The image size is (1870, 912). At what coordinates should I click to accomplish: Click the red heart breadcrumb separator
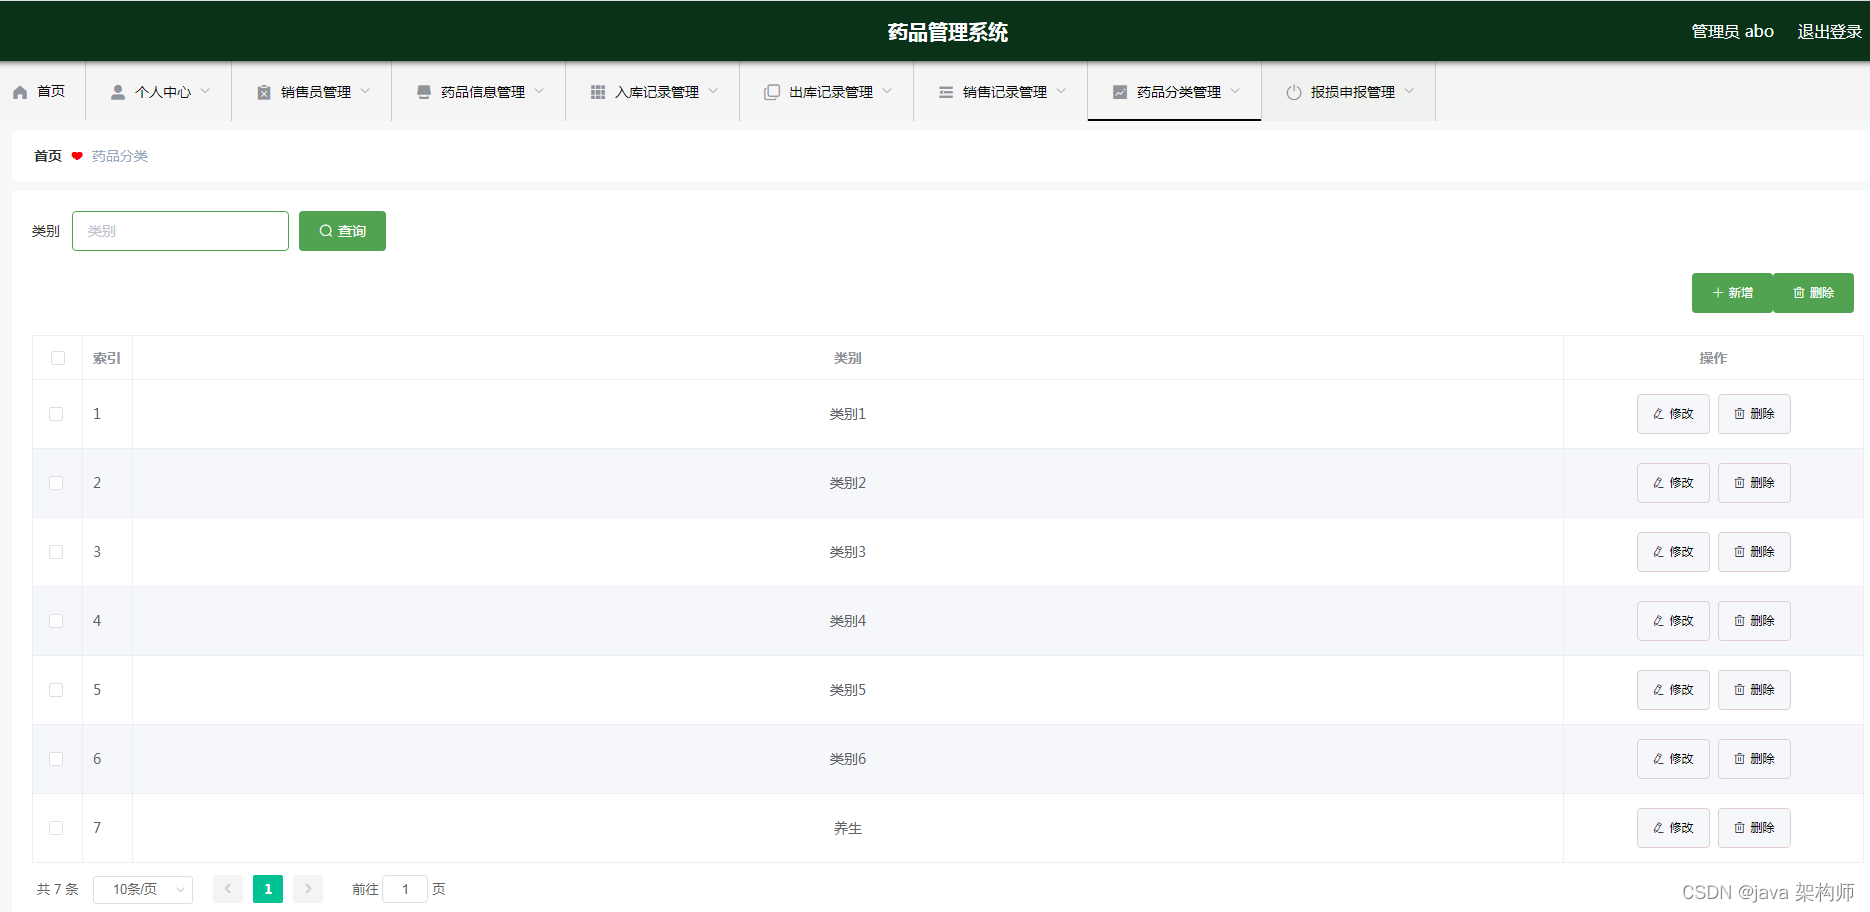point(77,156)
